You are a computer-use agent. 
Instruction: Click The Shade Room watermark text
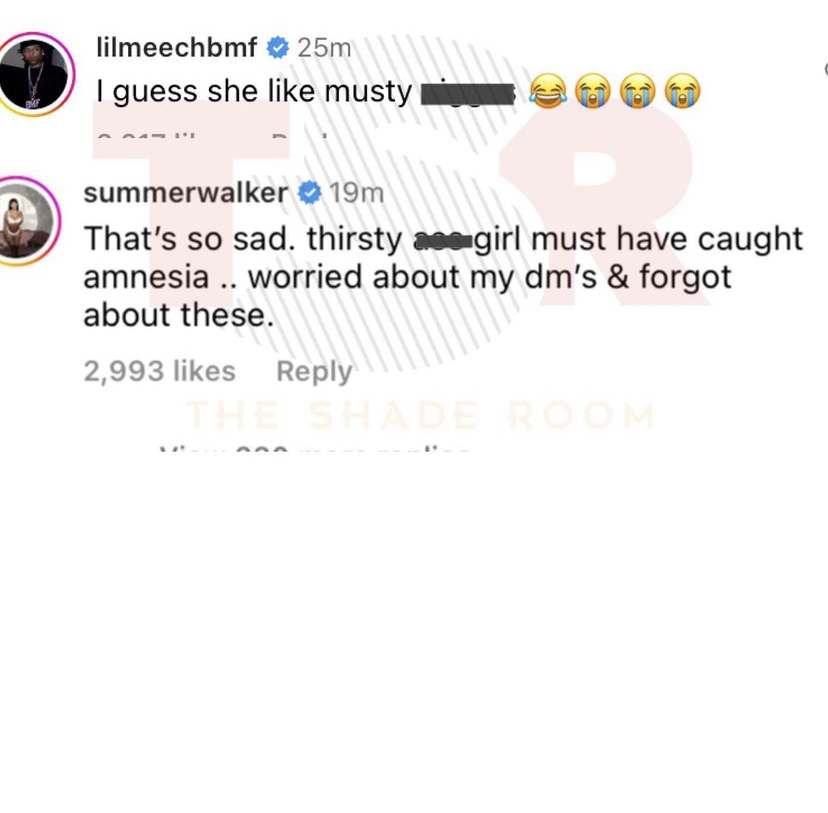(420, 415)
